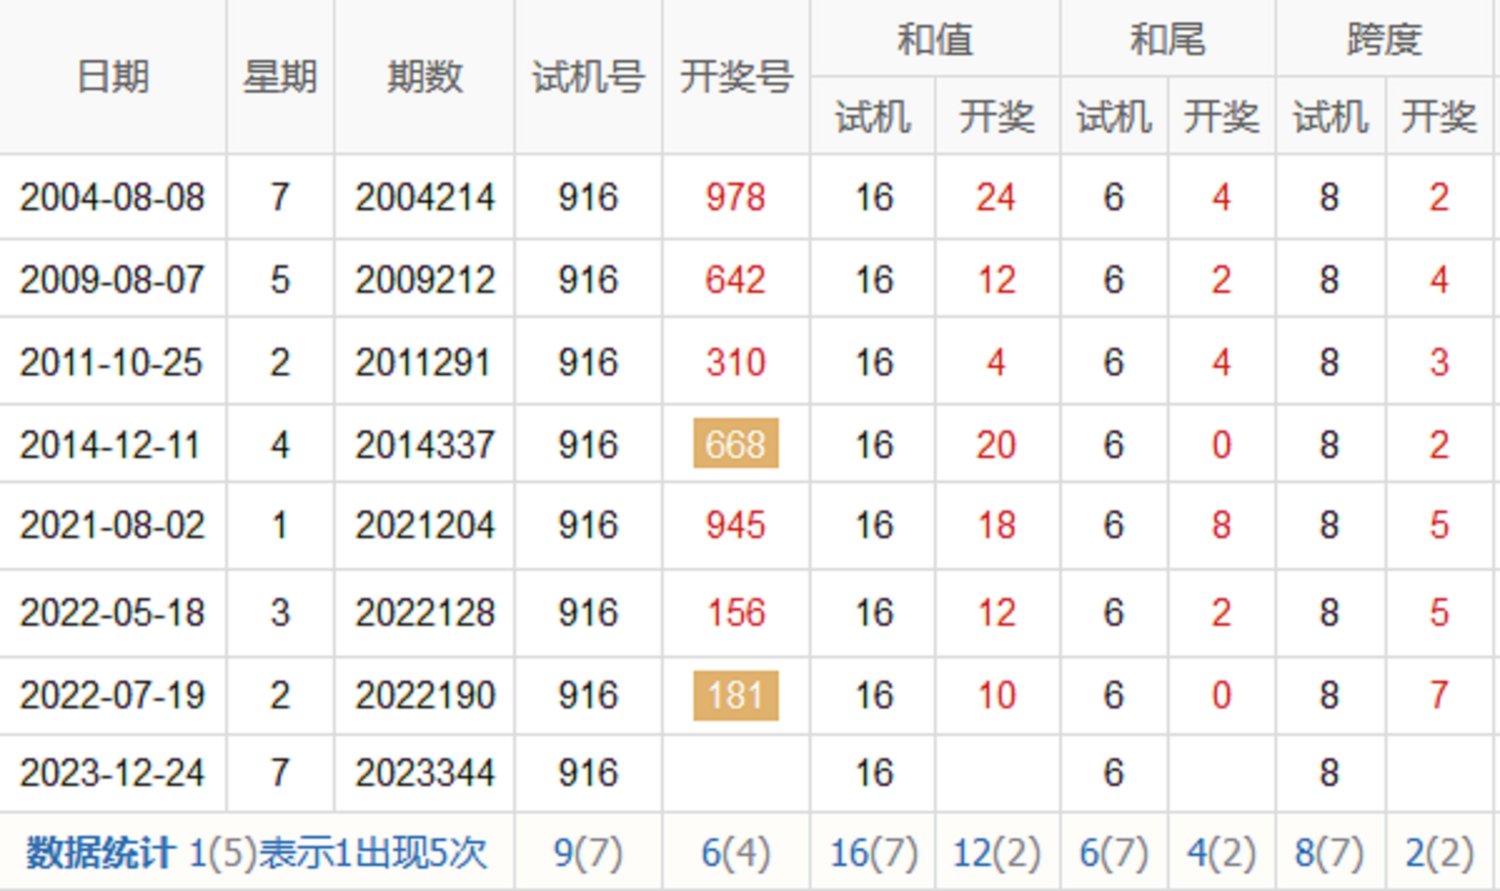This screenshot has height=891, width=1500.
Task: Click issue number 2011291
Action: pyautogui.click(x=423, y=362)
